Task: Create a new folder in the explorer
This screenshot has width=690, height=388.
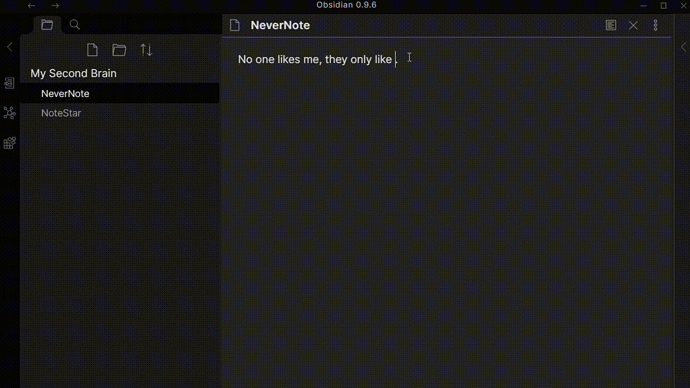Action: pos(119,50)
